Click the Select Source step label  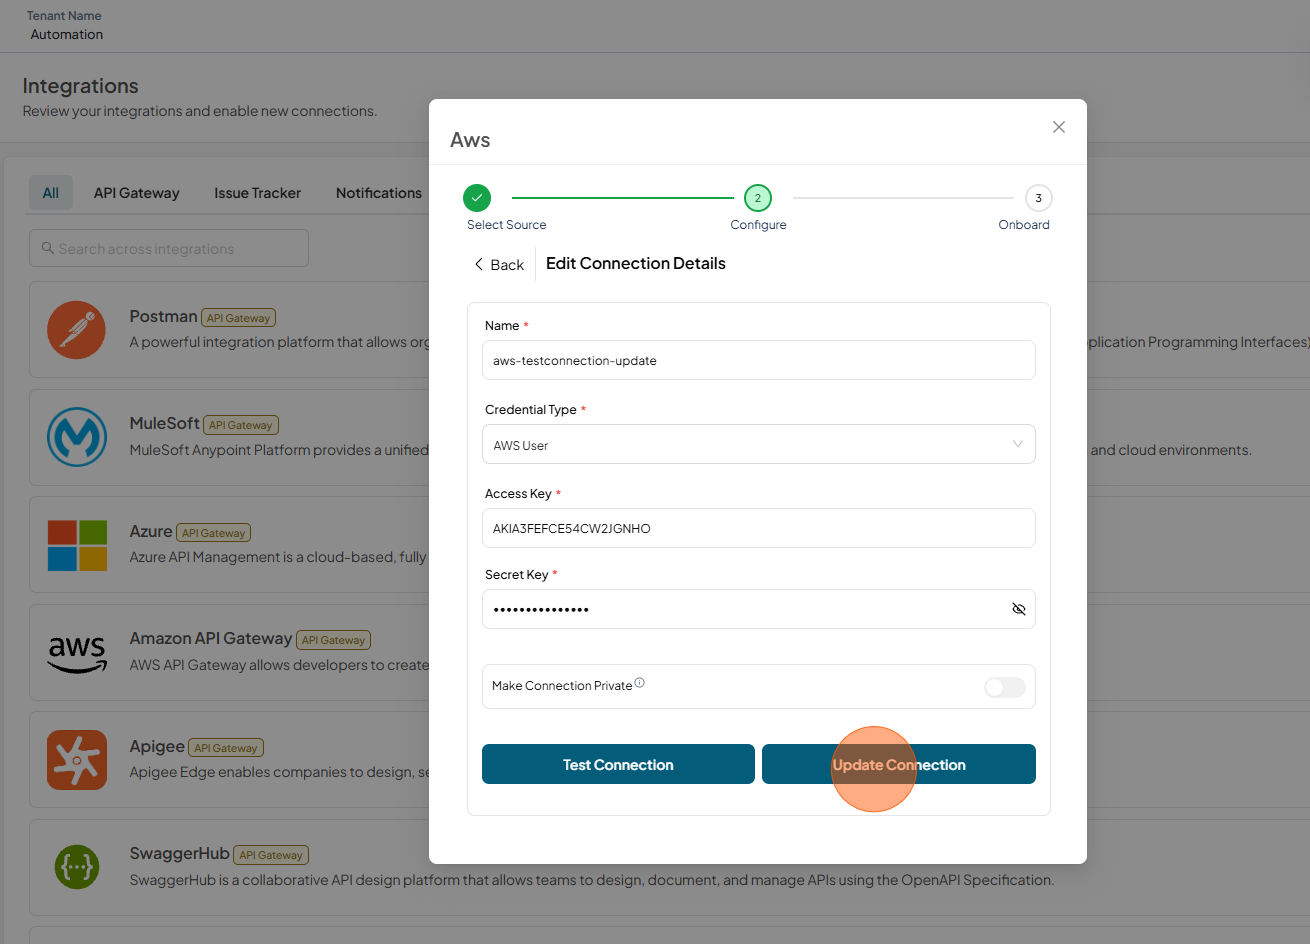(x=507, y=225)
